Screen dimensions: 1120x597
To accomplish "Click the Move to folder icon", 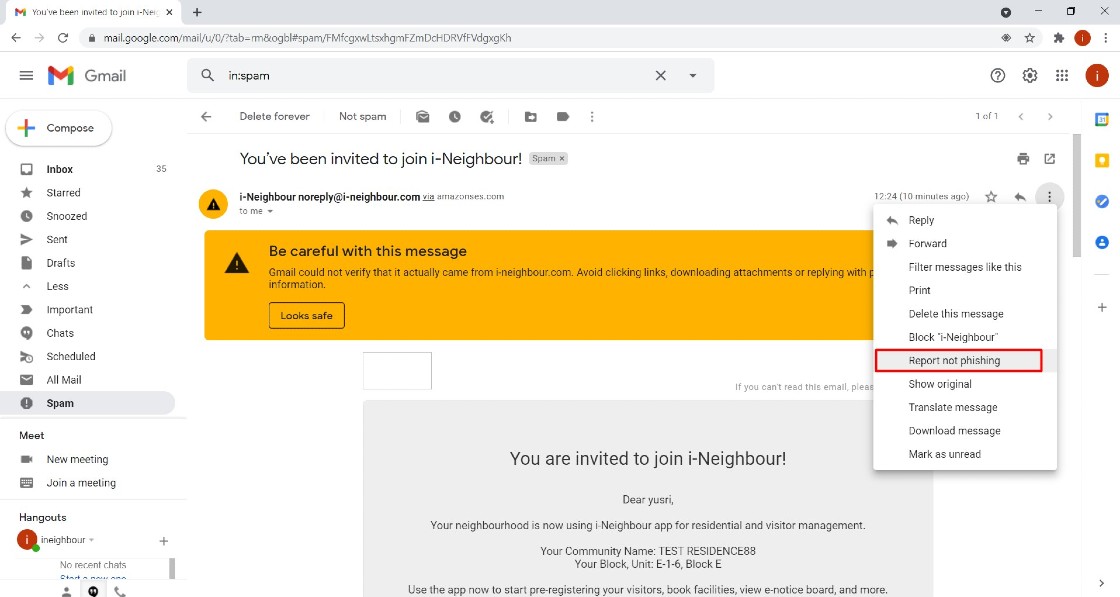I will pyautogui.click(x=531, y=116).
